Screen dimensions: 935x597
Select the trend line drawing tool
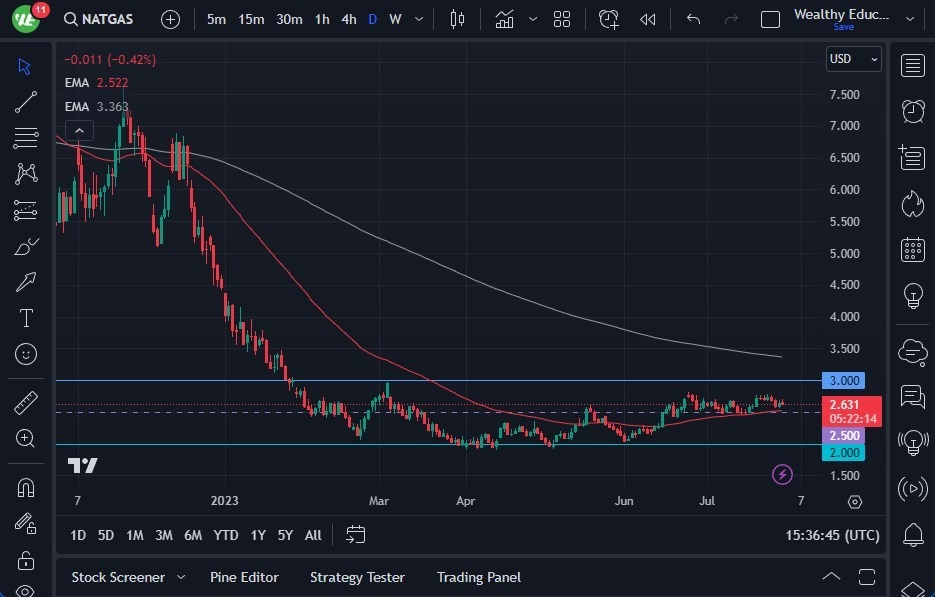click(26, 102)
